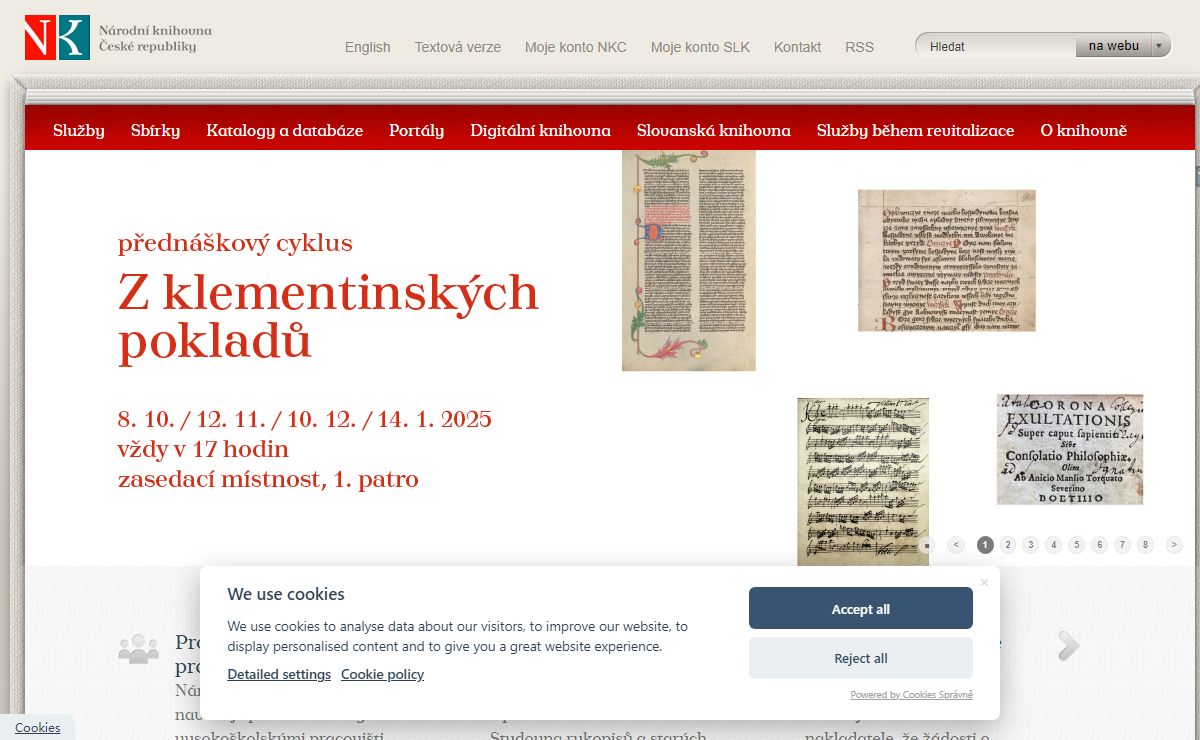The height and width of the screenshot is (740, 1200).
Task: Select slide 3 in the slider pager
Action: coord(1031,545)
